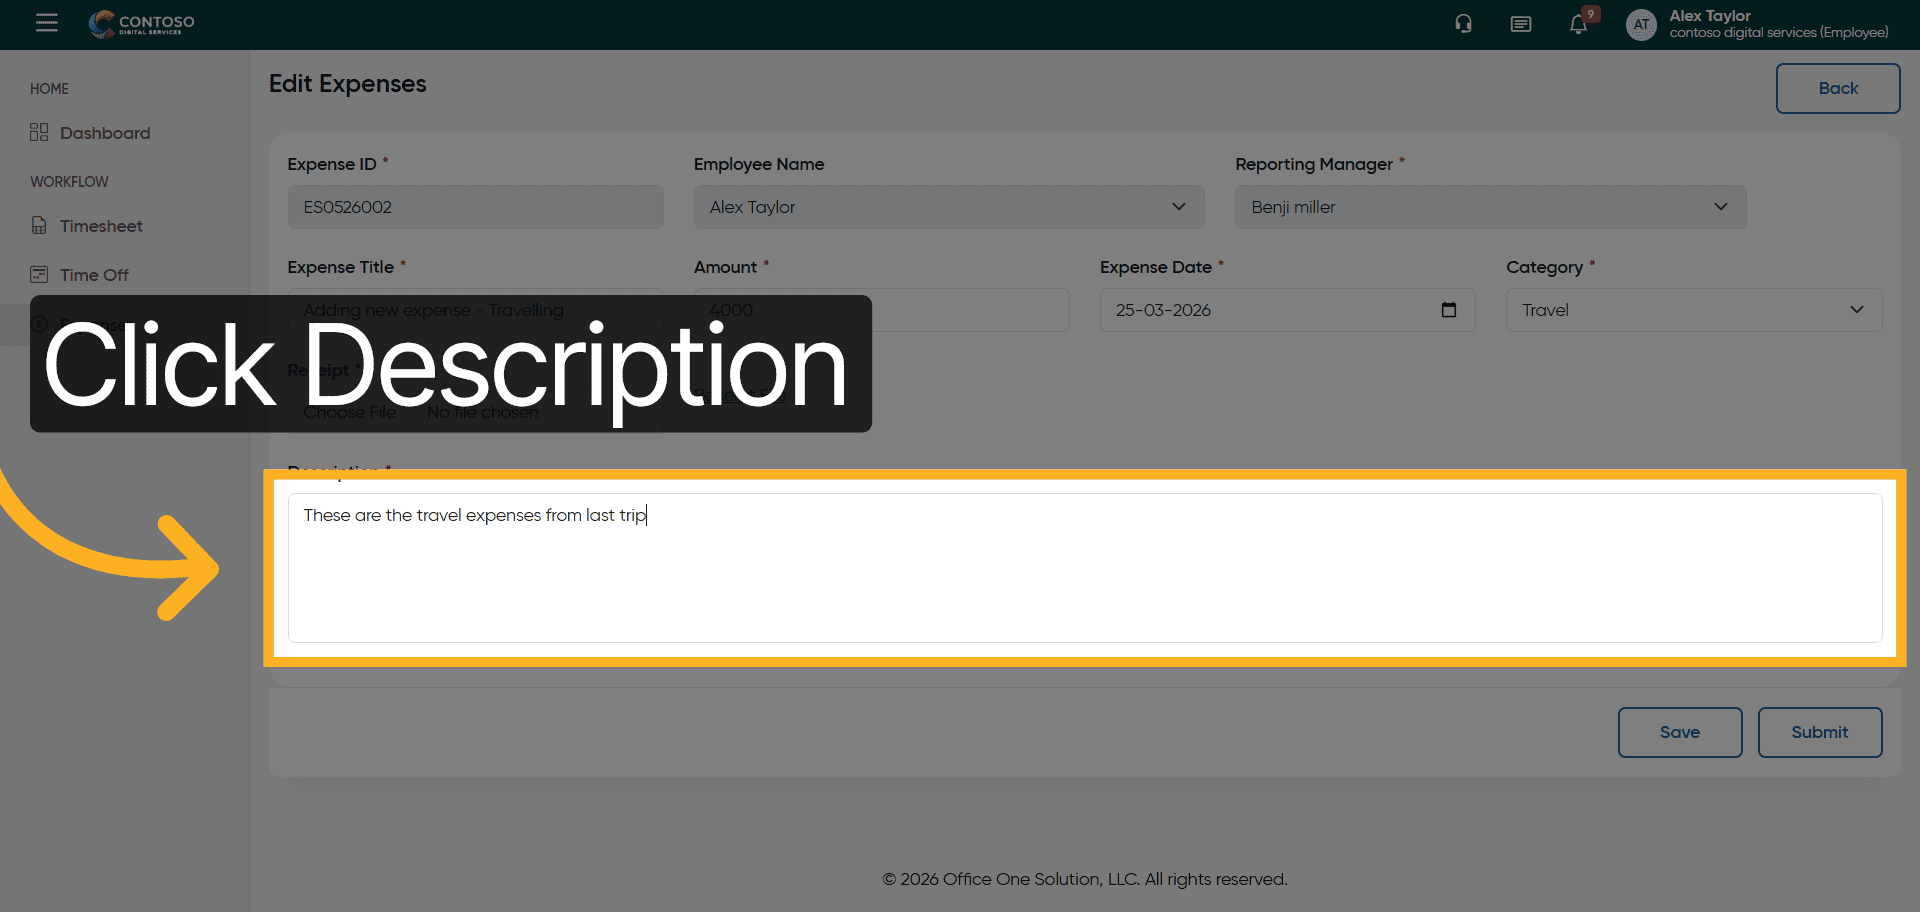The width and height of the screenshot is (1920, 912).
Task: Open the hamburger navigation menu
Action: (47, 23)
